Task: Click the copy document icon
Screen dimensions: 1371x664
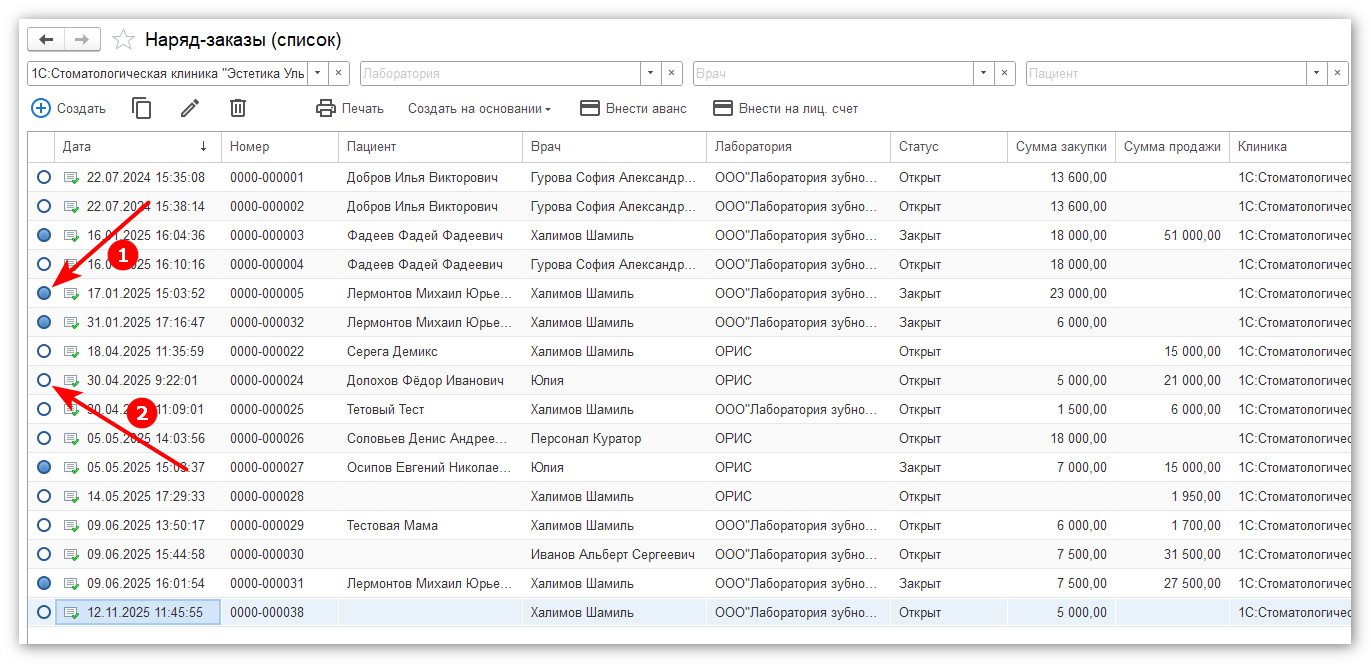Action: click(x=142, y=108)
